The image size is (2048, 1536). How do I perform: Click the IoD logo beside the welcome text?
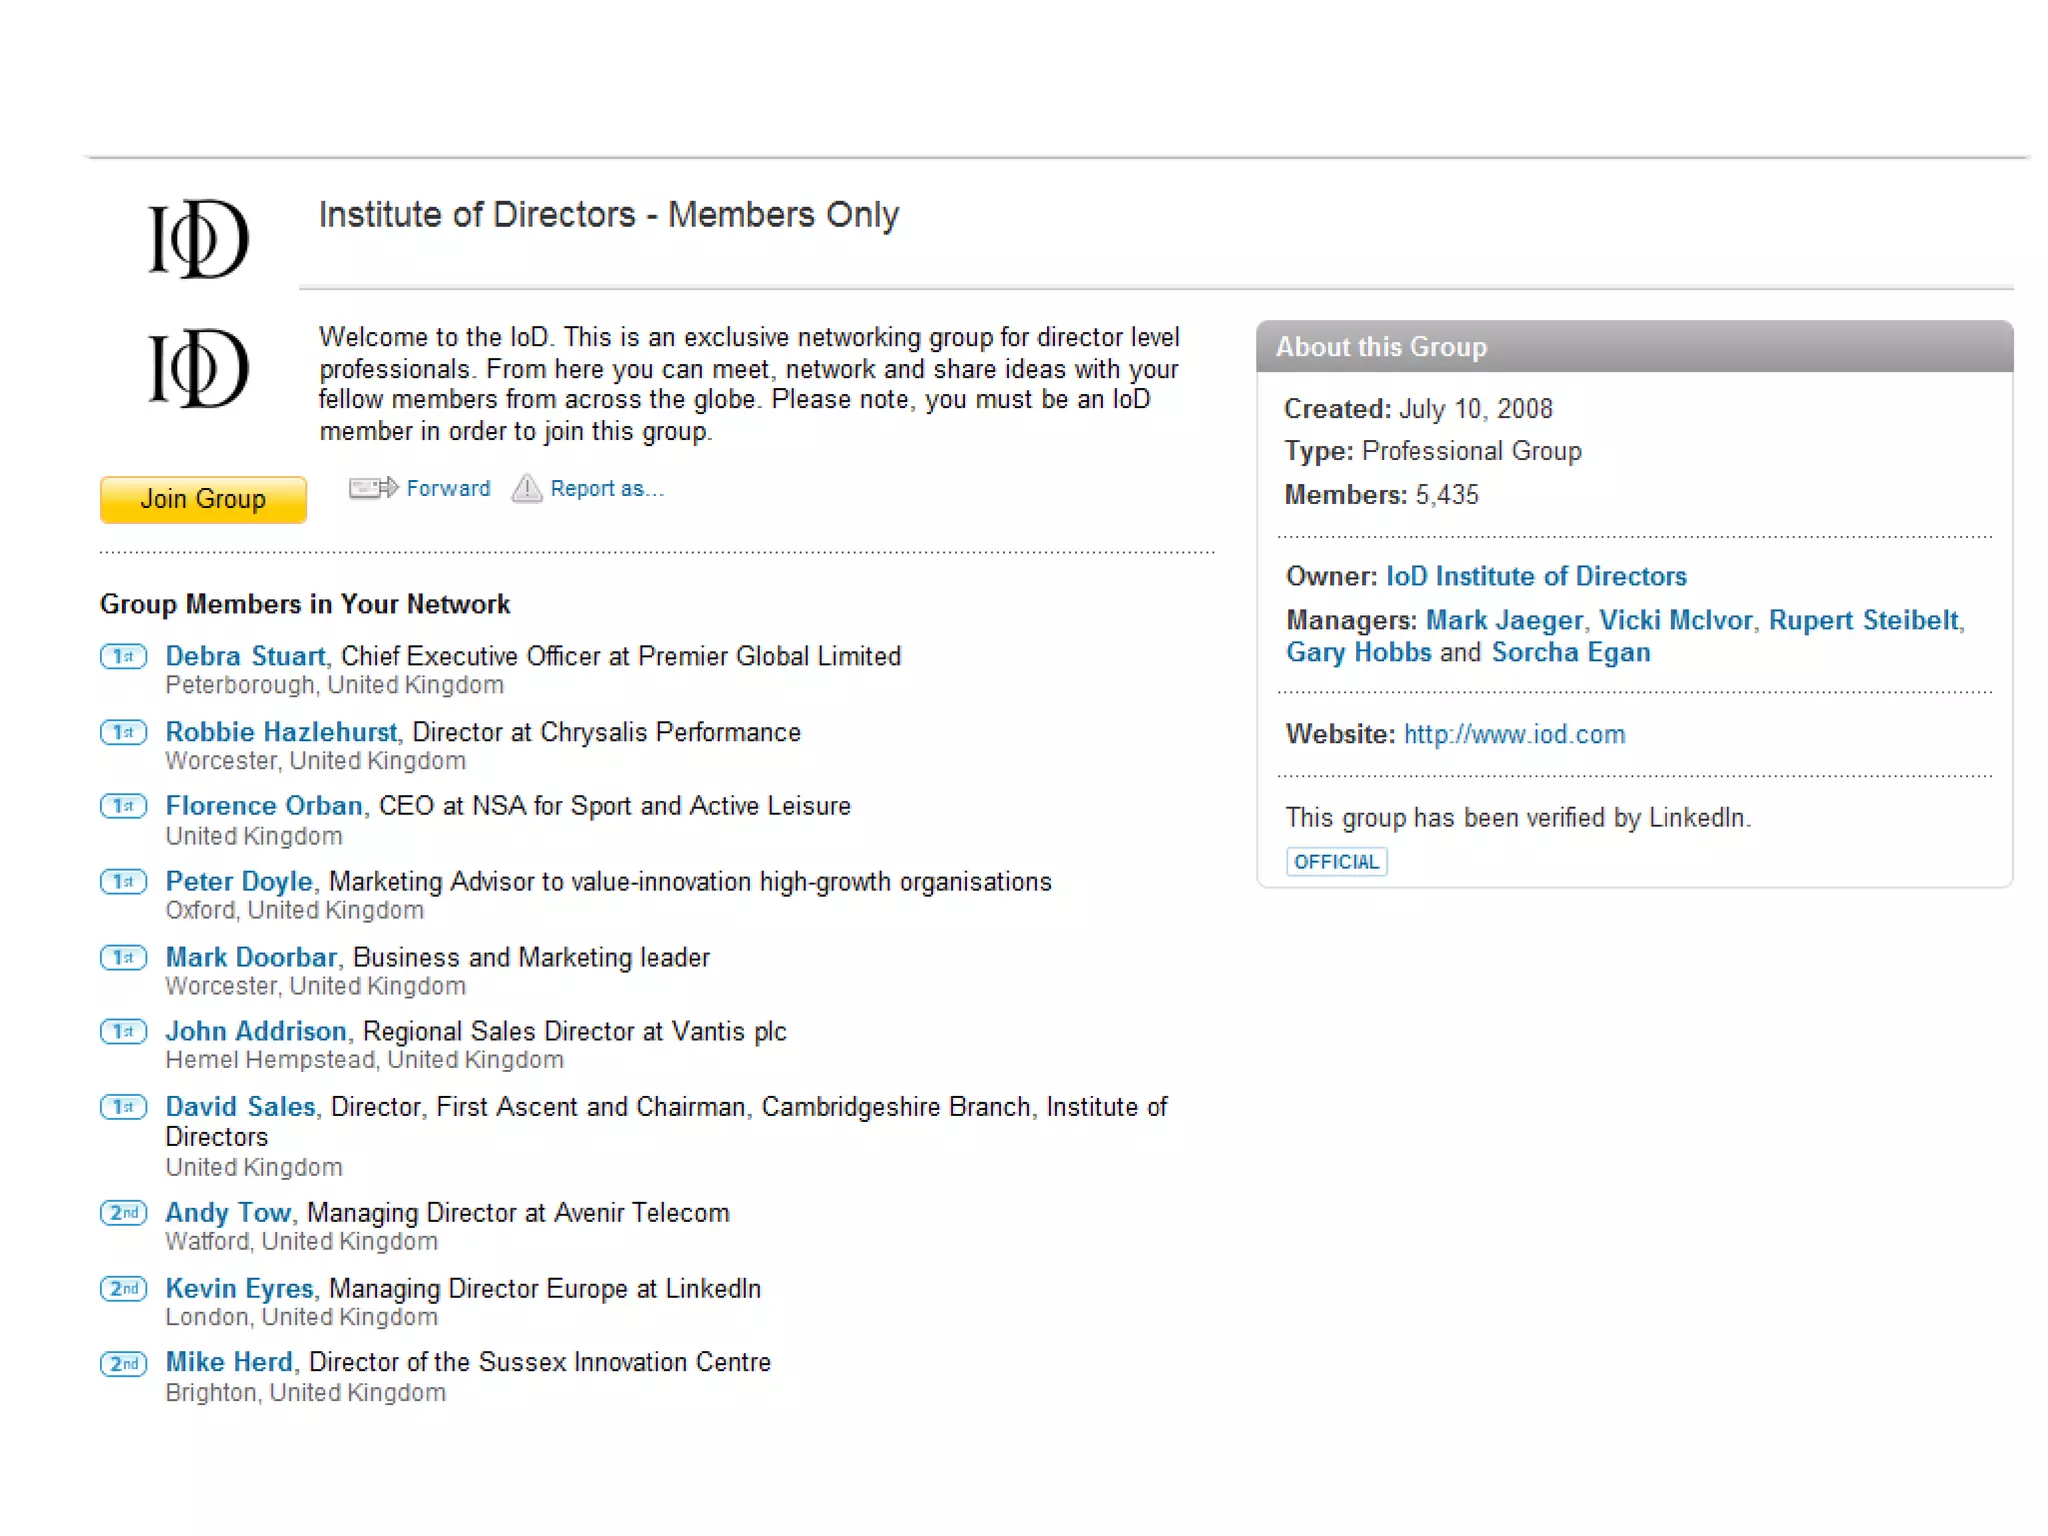[198, 369]
